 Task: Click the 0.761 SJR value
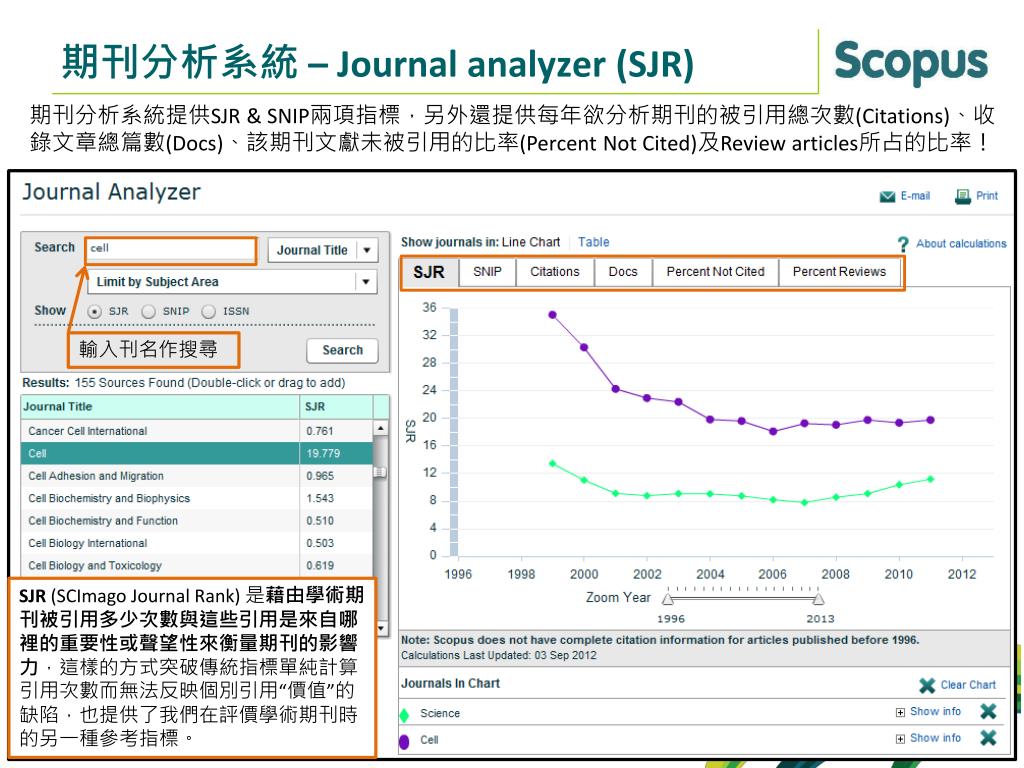tap(320, 431)
